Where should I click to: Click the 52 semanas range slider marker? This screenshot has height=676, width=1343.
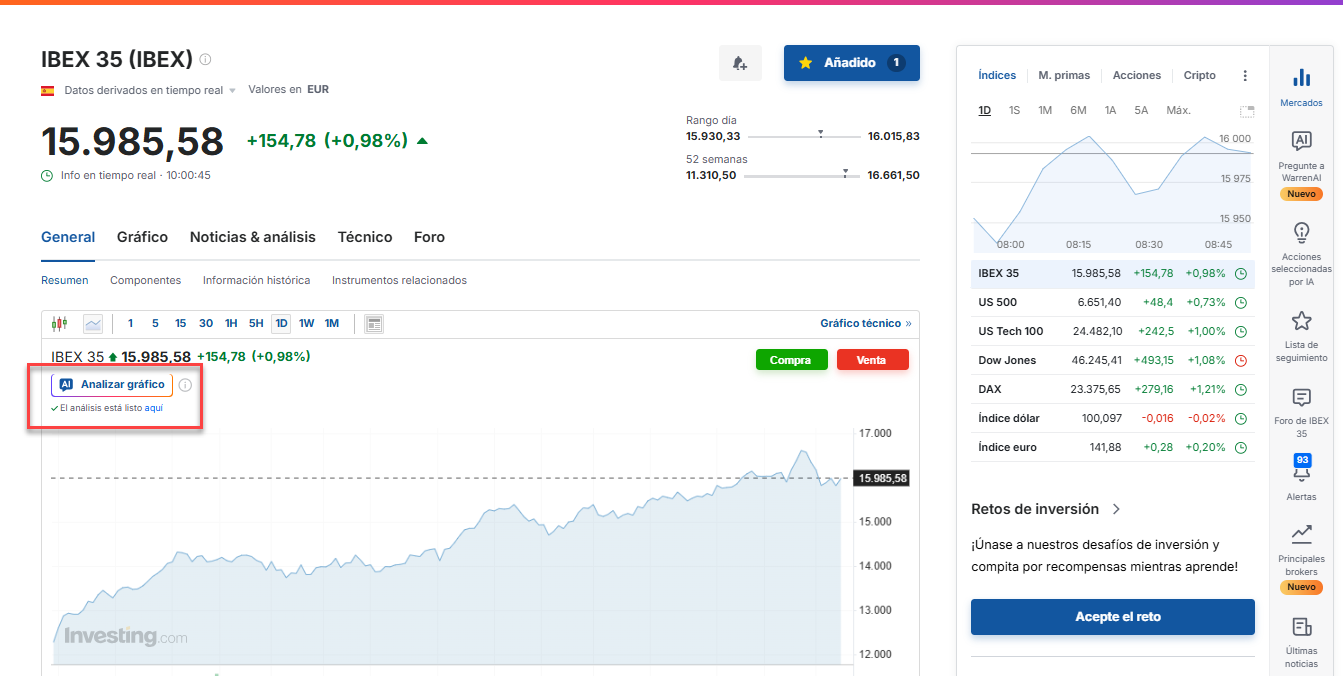(845, 173)
